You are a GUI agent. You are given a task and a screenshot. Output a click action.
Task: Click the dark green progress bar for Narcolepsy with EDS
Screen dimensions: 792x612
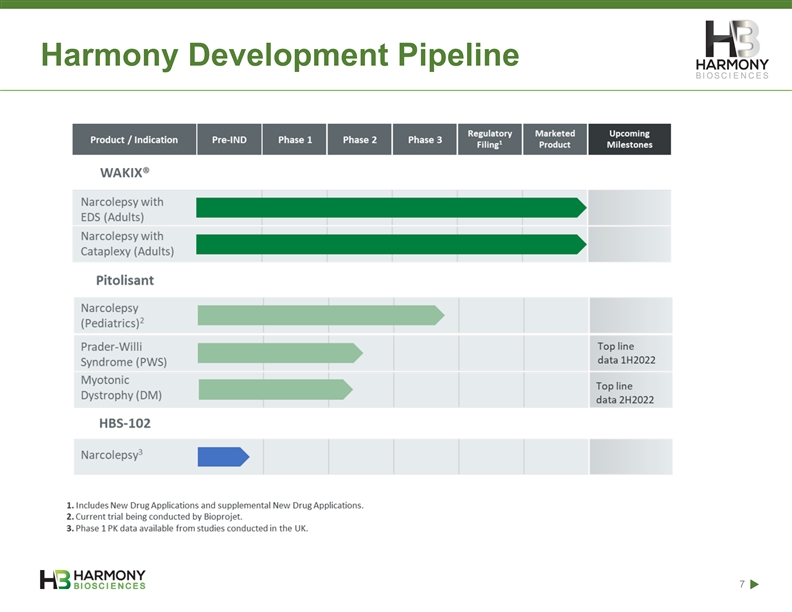(391, 208)
